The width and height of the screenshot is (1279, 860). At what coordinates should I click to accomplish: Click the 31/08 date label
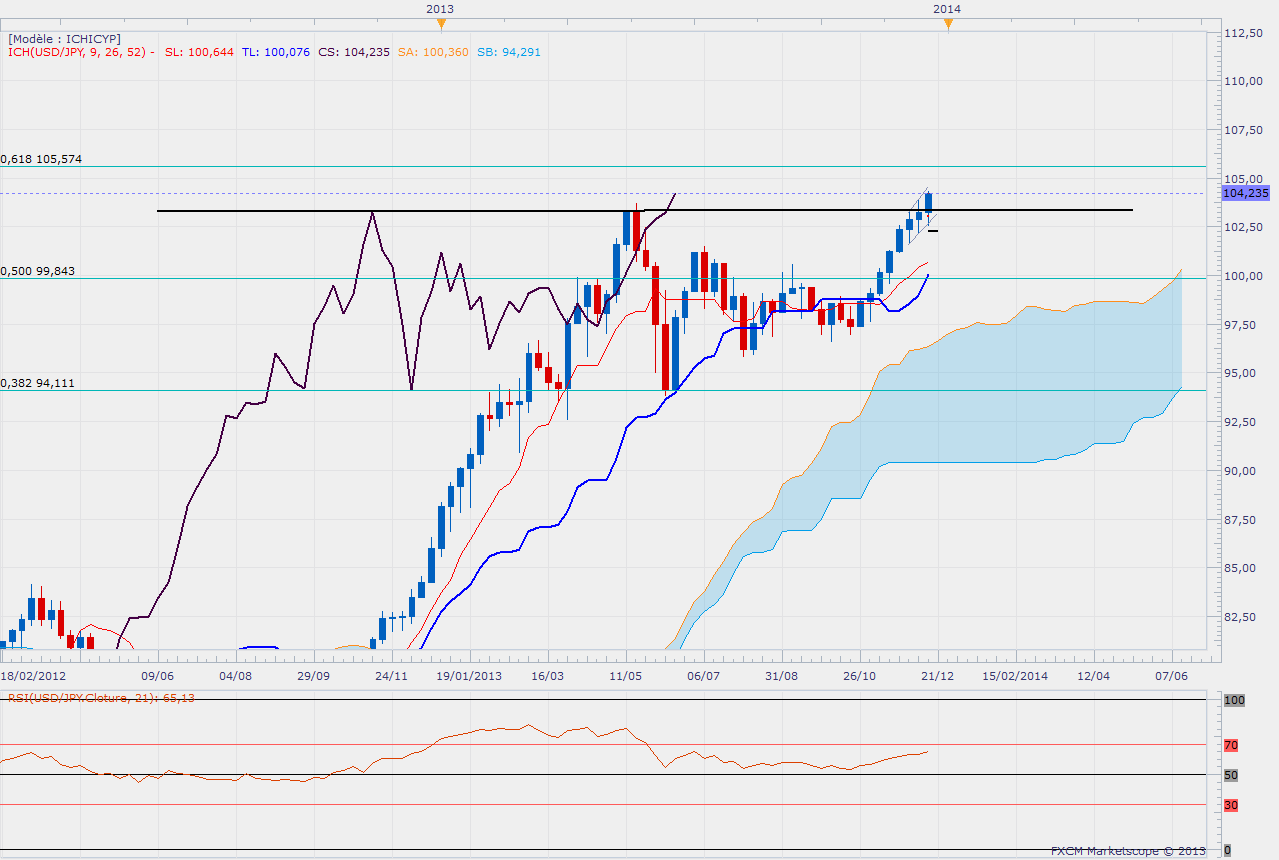click(x=782, y=676)
